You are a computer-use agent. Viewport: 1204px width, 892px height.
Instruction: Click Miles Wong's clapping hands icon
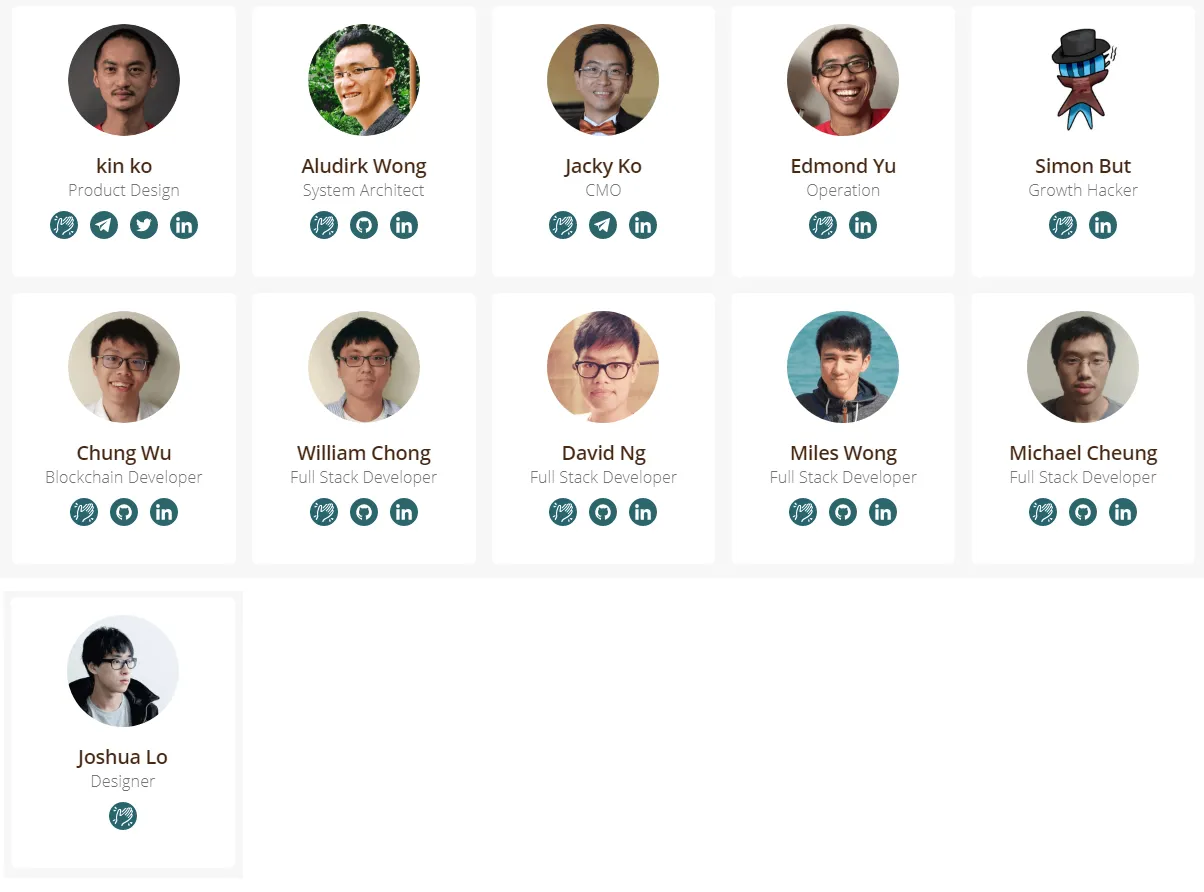coord(803,512)
